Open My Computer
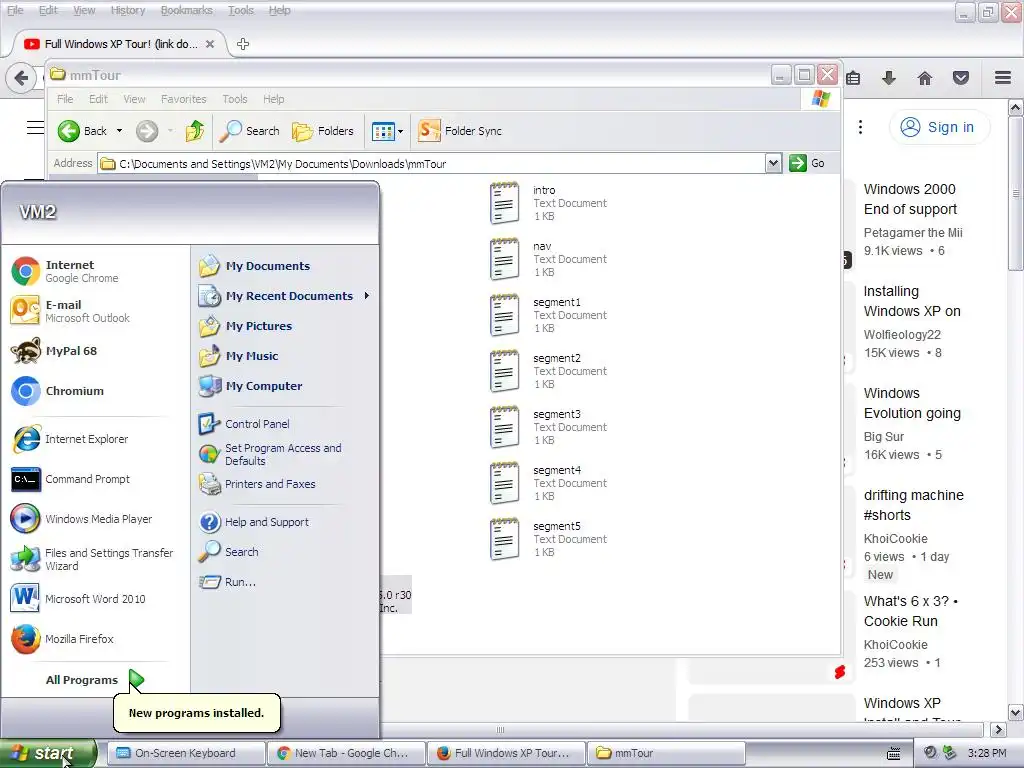1024x768 pixels. pyautogui.click(x=251, y=386)
